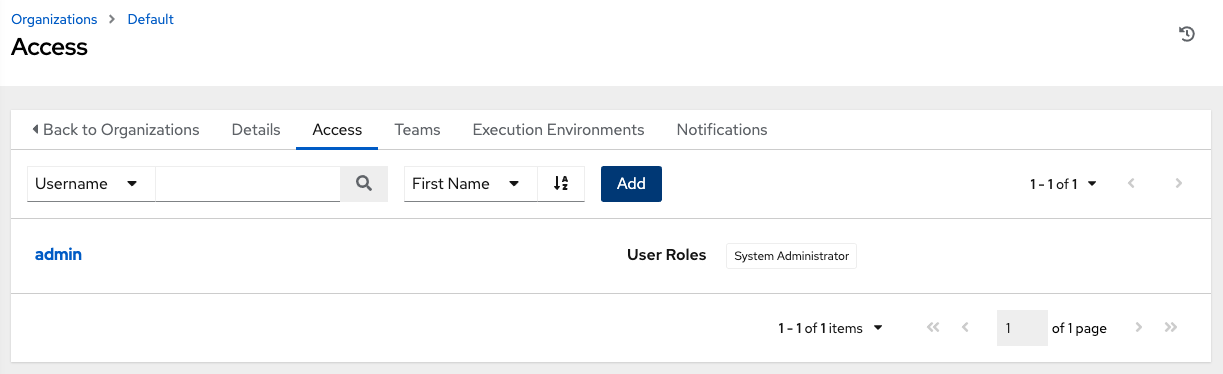Click the Default breadcrumb link
This screenshot has height=374, width=1223.
coord(150,19)
